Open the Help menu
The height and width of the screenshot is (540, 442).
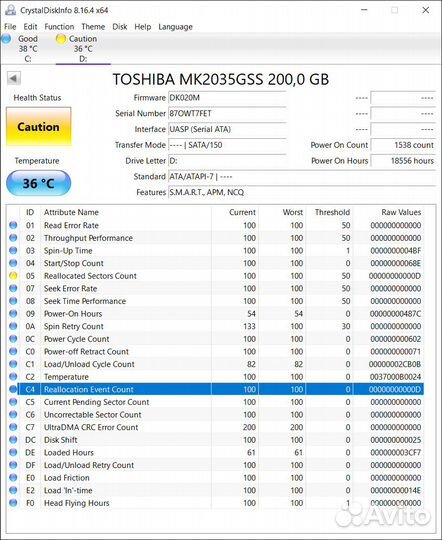(x=143, y=27)
